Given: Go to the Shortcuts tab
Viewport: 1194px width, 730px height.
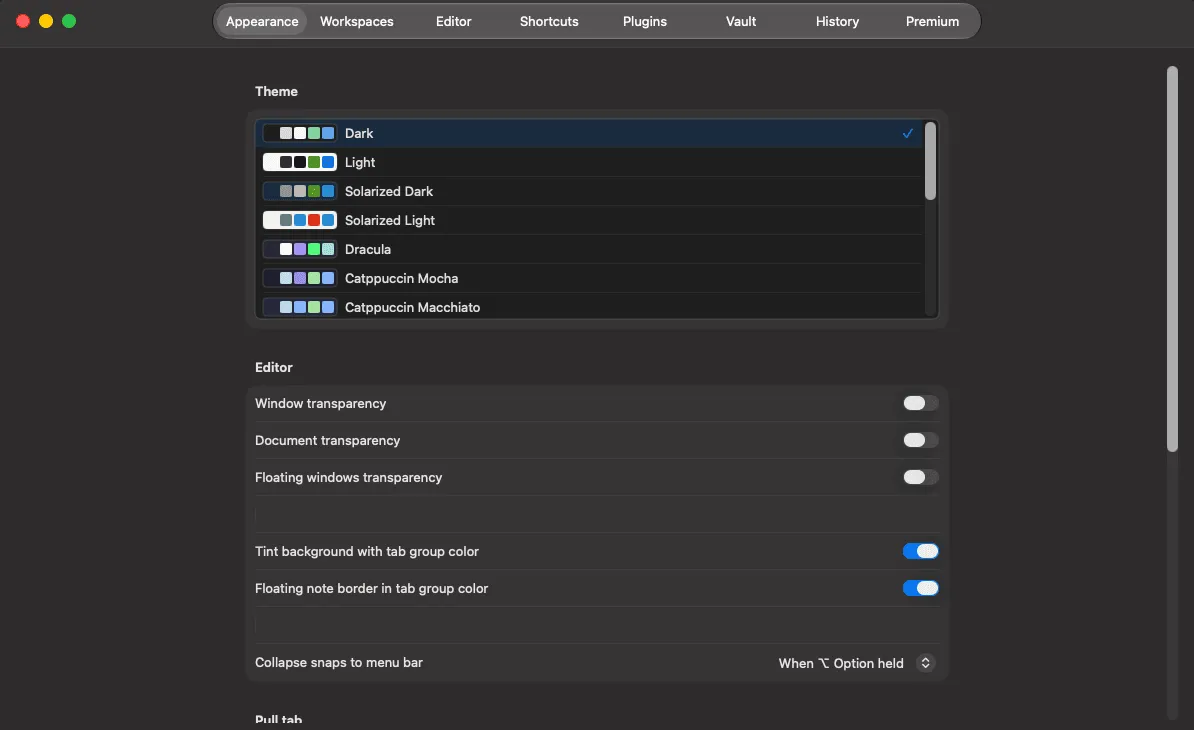Looking at the screenshot, I should coord(549,21).
